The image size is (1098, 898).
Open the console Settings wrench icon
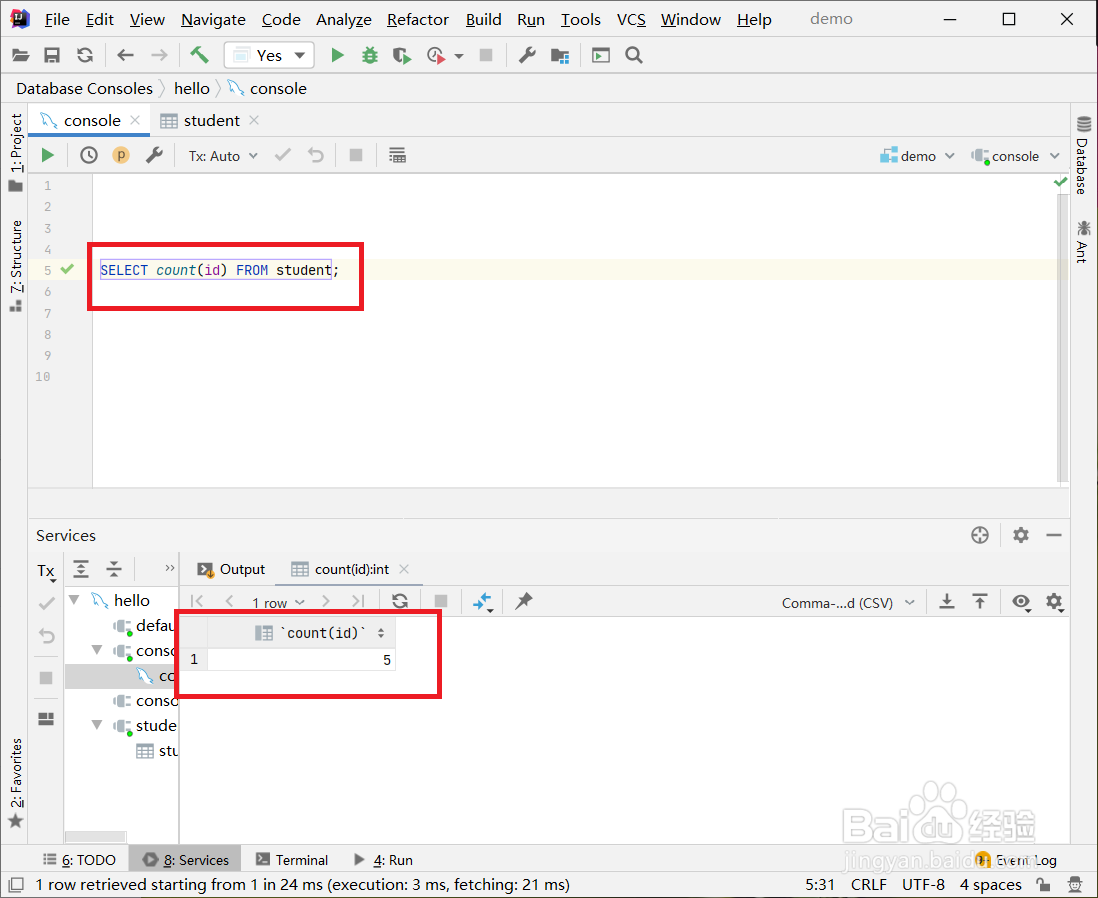[154, 155]
